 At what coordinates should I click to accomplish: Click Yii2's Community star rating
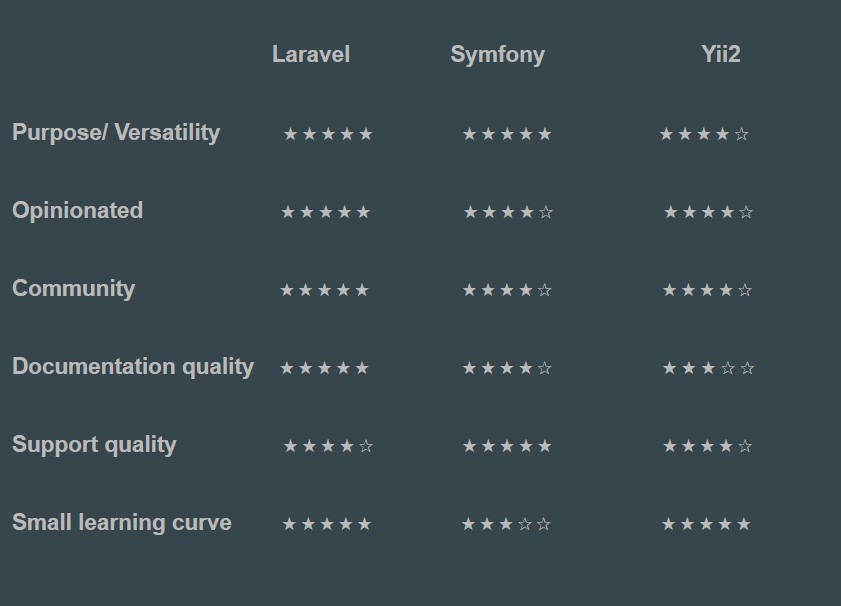(707, 290)
